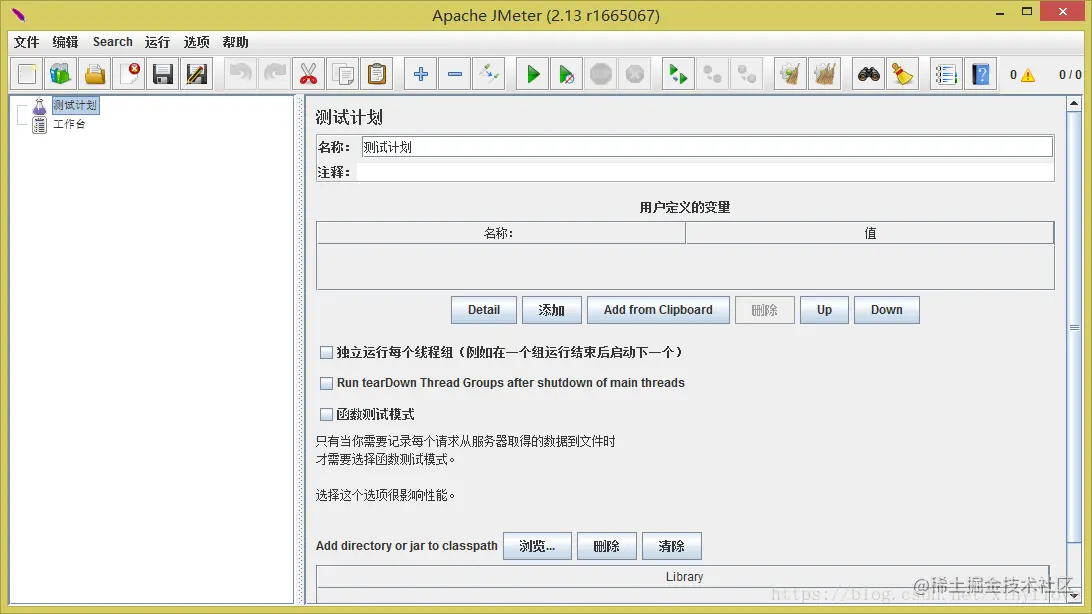Viewport: 1092px width, 614px height.
Task: Click the Toggle enable/disable icon
Action: [x=489, y=74]
